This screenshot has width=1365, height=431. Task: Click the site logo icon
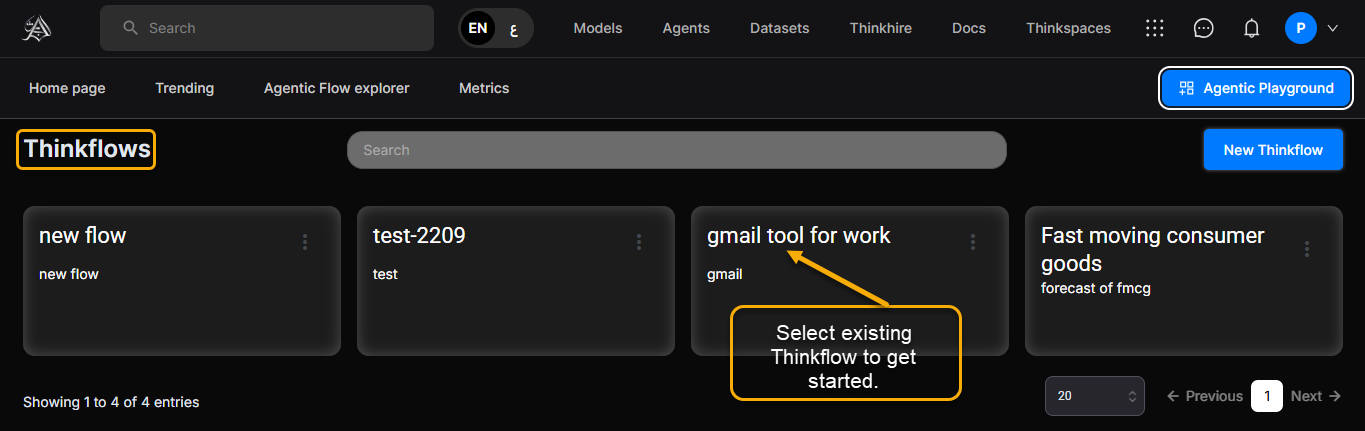pyautogui.click(x=37, y=28)
